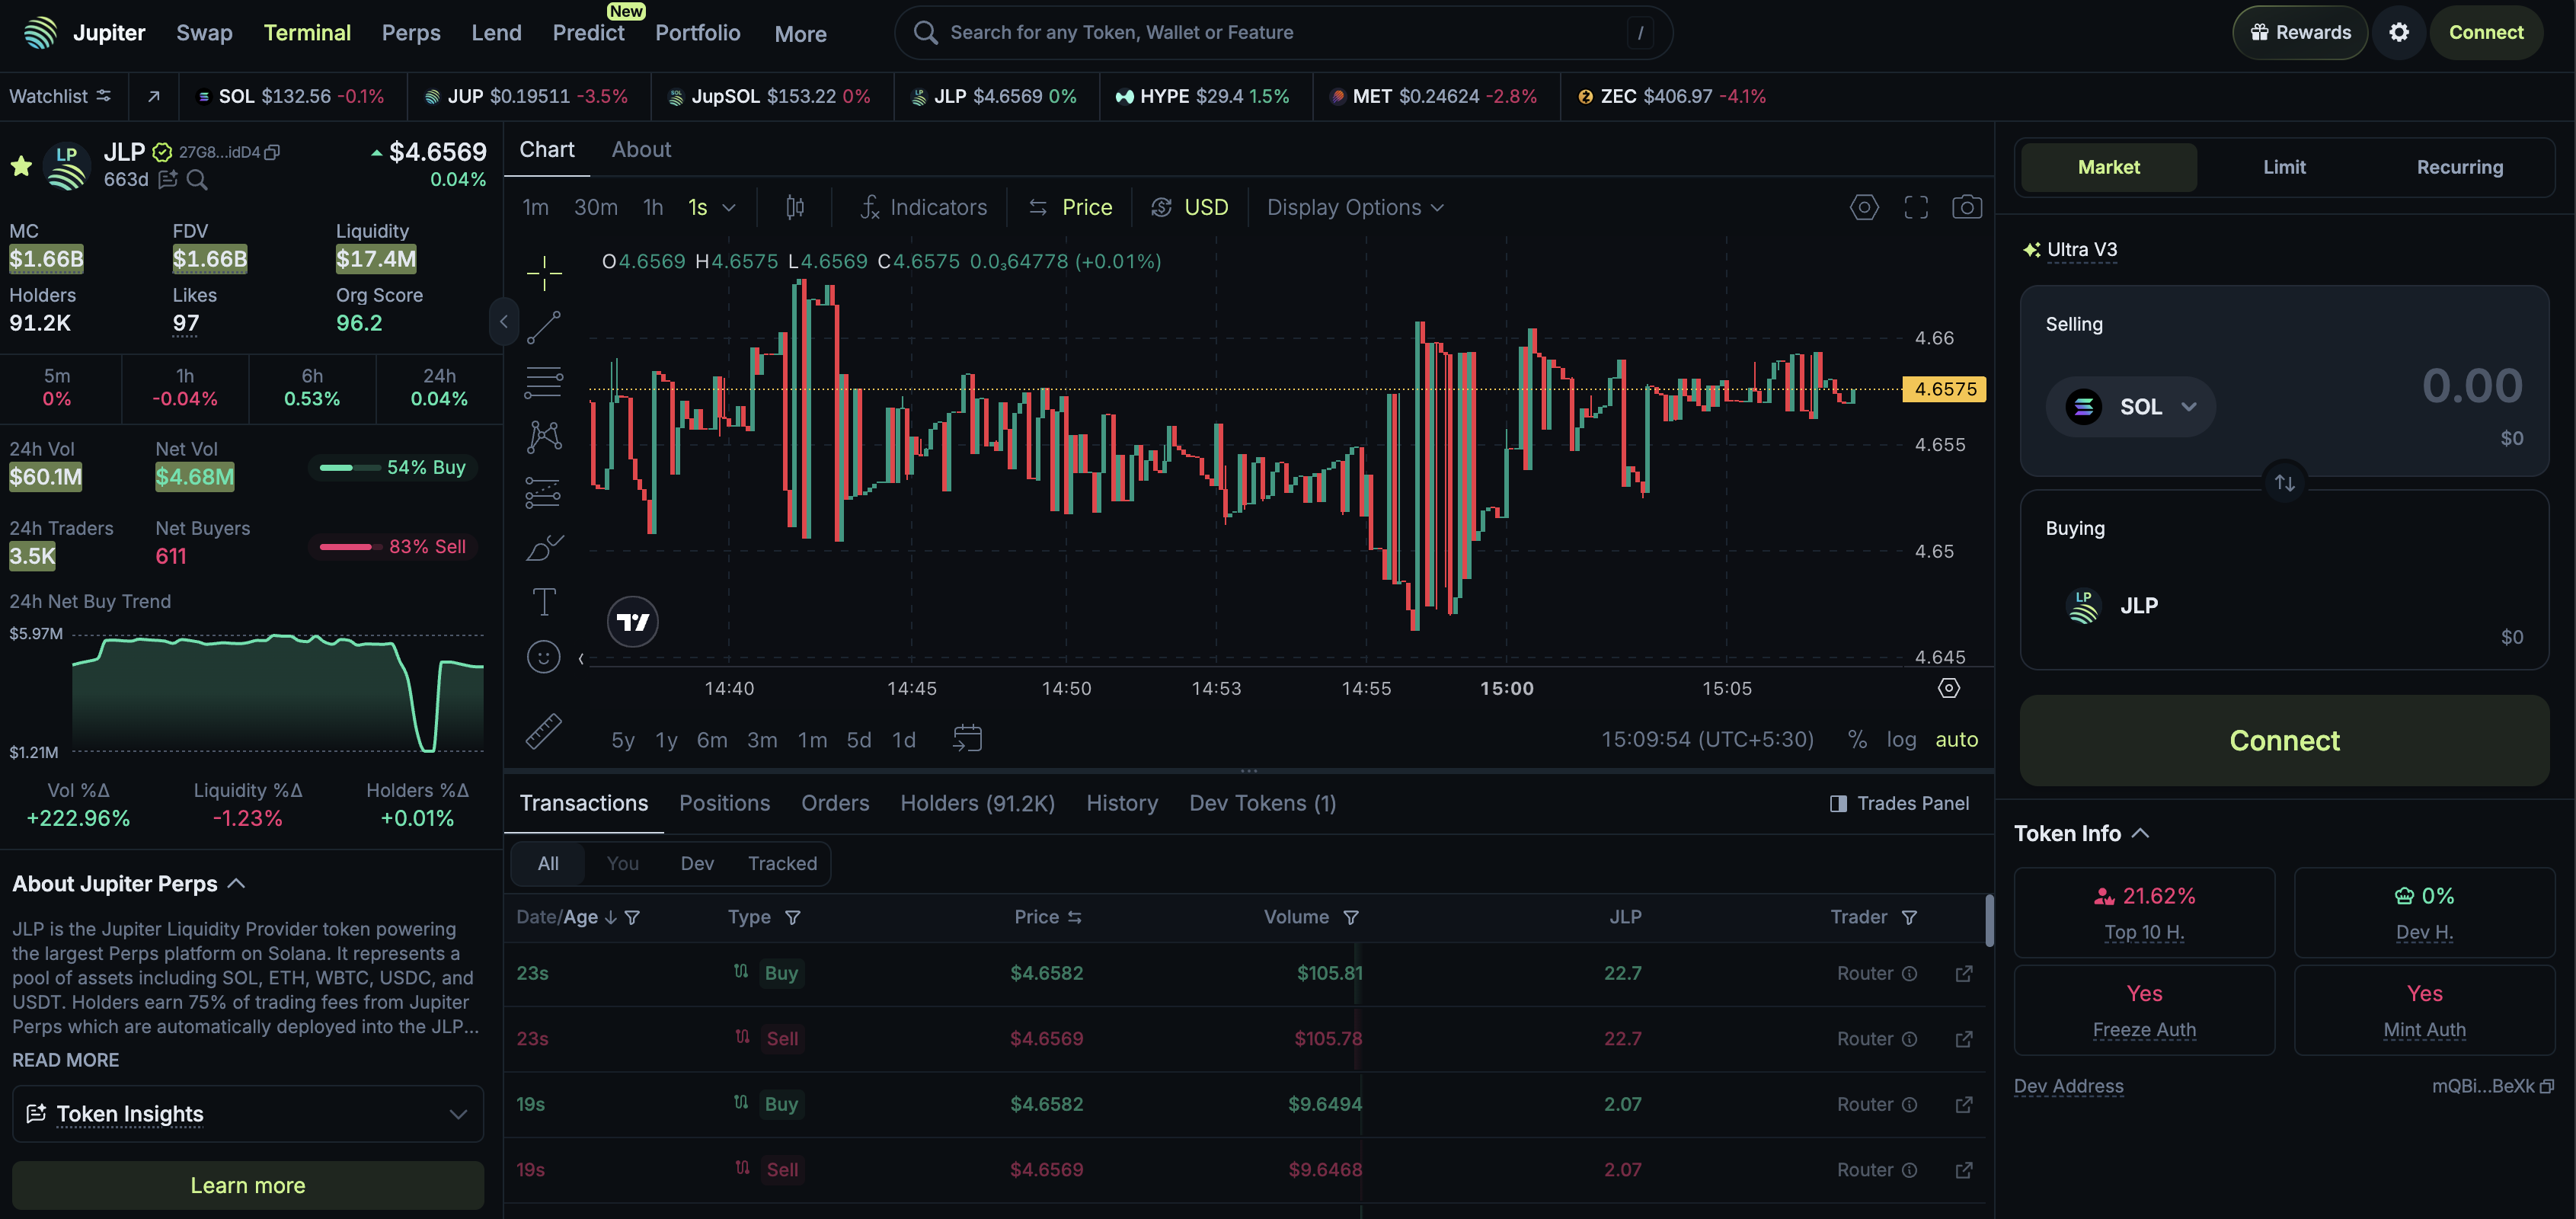The image size is (2576, 1219).
Task: Select the trend line drawing tool
Action: (x=544, y=326)
